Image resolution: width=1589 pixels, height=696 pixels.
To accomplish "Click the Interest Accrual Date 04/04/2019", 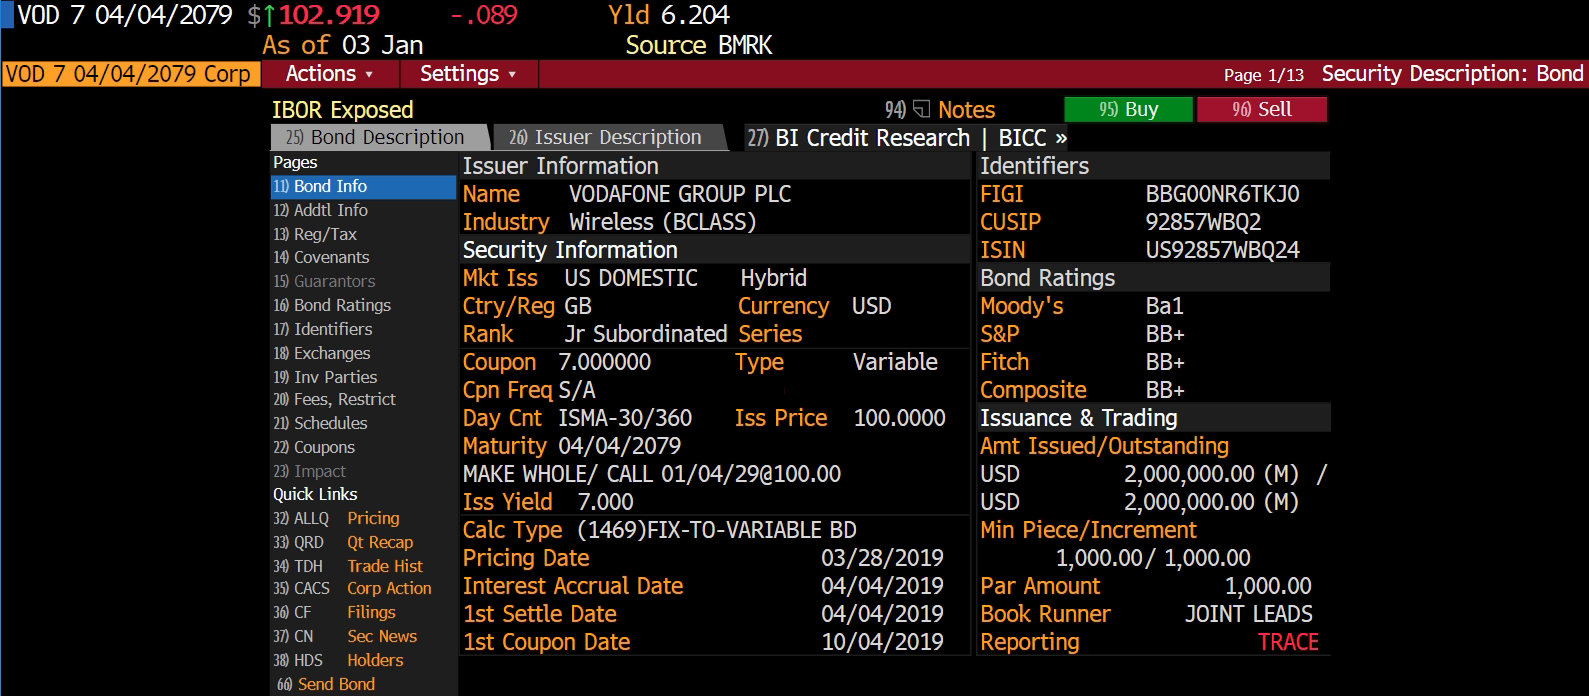I will point(882,586).
